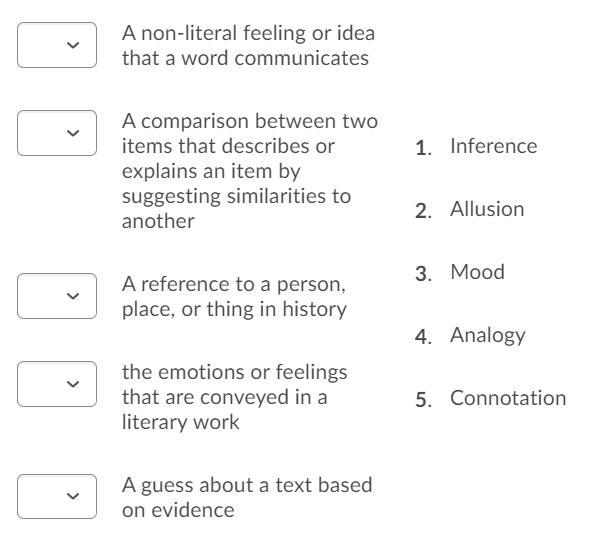
Task: Open dropdown for emotions or feelings definition
Action: [57, 384]
